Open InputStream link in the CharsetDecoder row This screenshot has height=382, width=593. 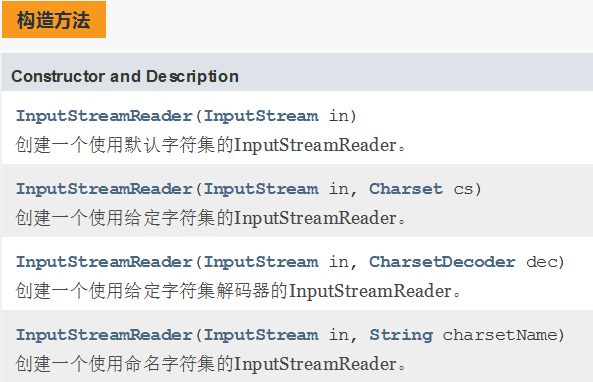click(261, 262)
